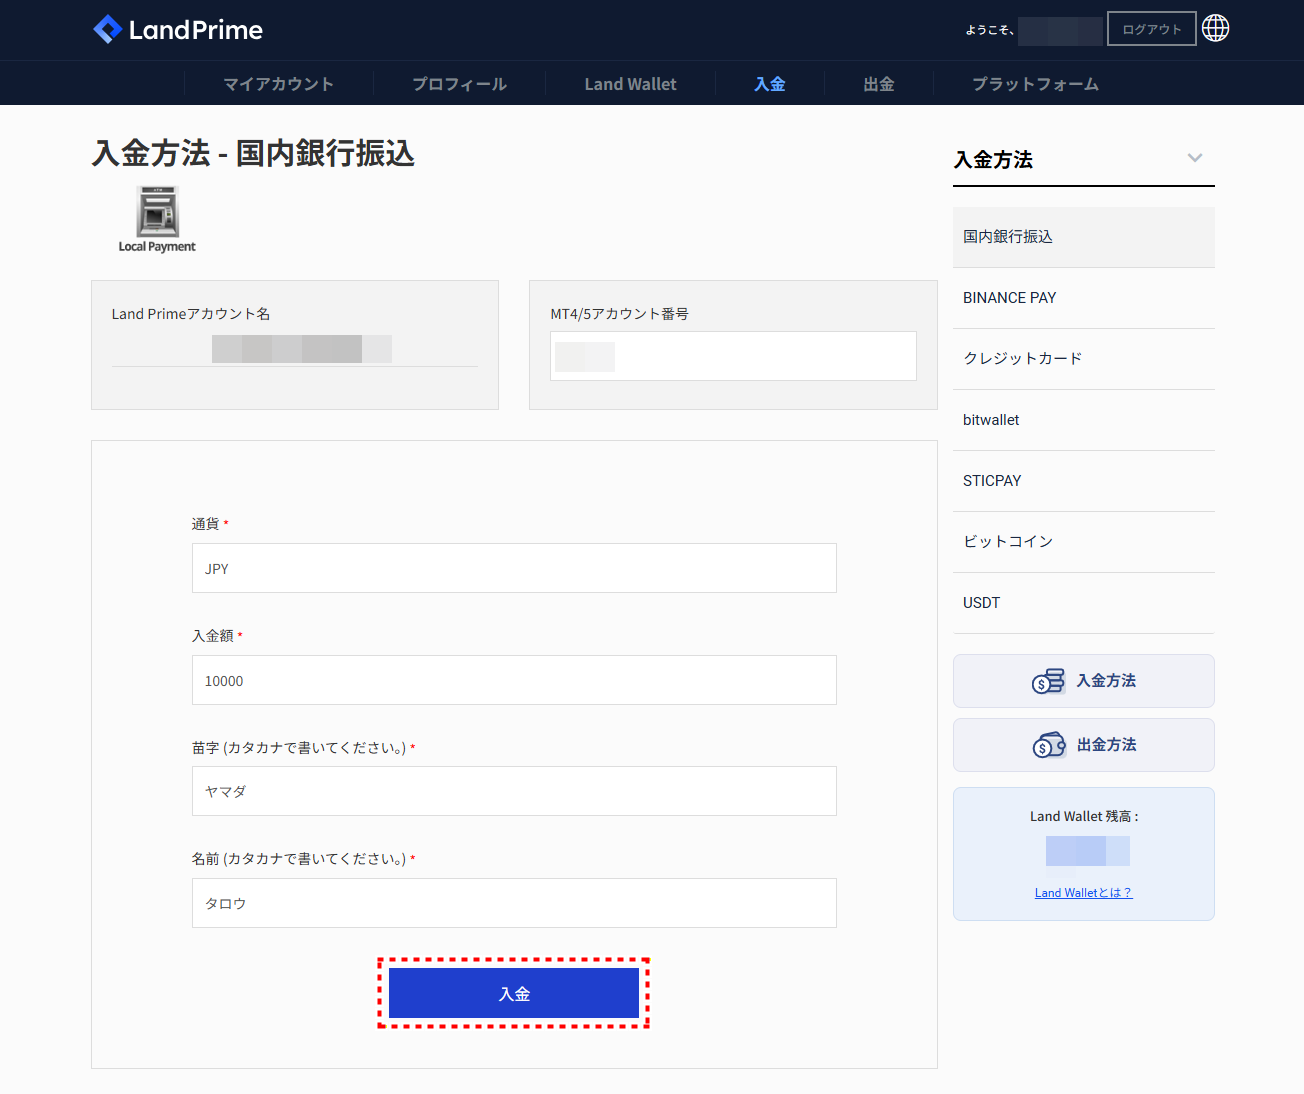Click the LandPrime logo

[x=178, y=30]
